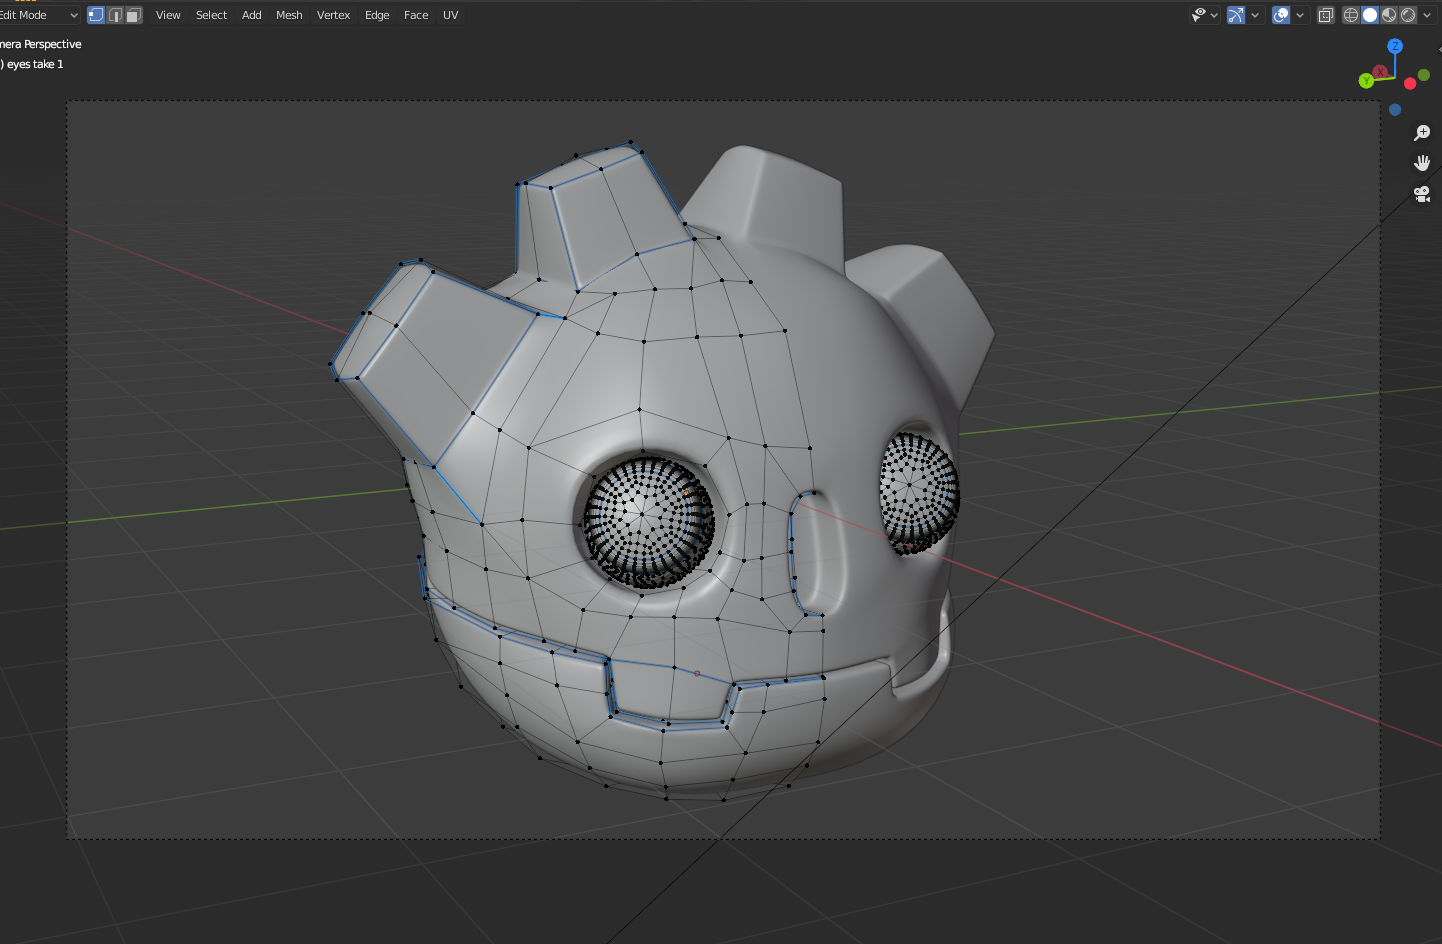The image size is (1442, 944).
Task: Click the Vertex select mode icon
Action: coord(96,14)
